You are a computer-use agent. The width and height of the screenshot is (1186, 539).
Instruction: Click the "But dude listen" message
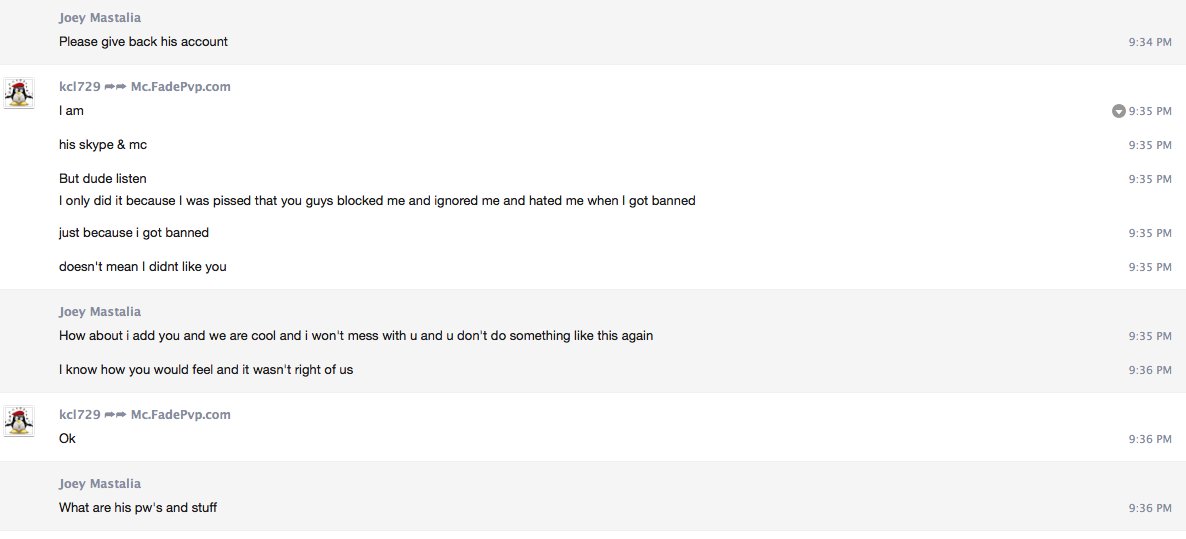103,179
